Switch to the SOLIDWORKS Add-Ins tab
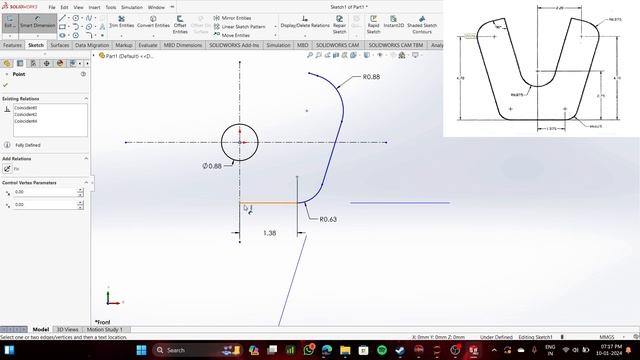The width and height of the screenshot is (640, 360). [x=234, y=45]
